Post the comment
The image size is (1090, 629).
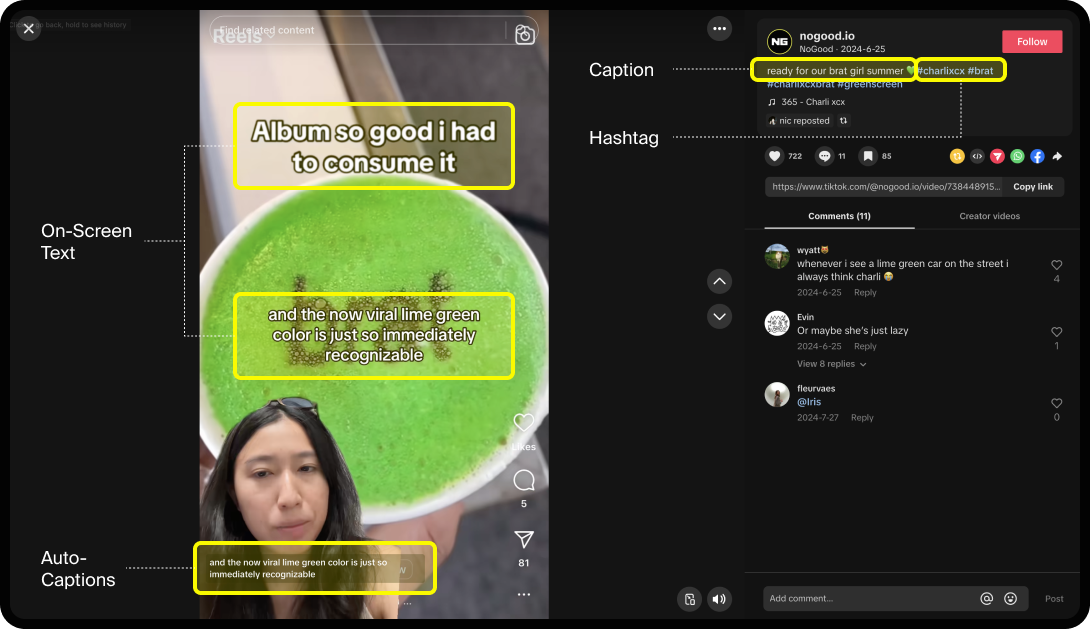click(x=1054, y=598)
